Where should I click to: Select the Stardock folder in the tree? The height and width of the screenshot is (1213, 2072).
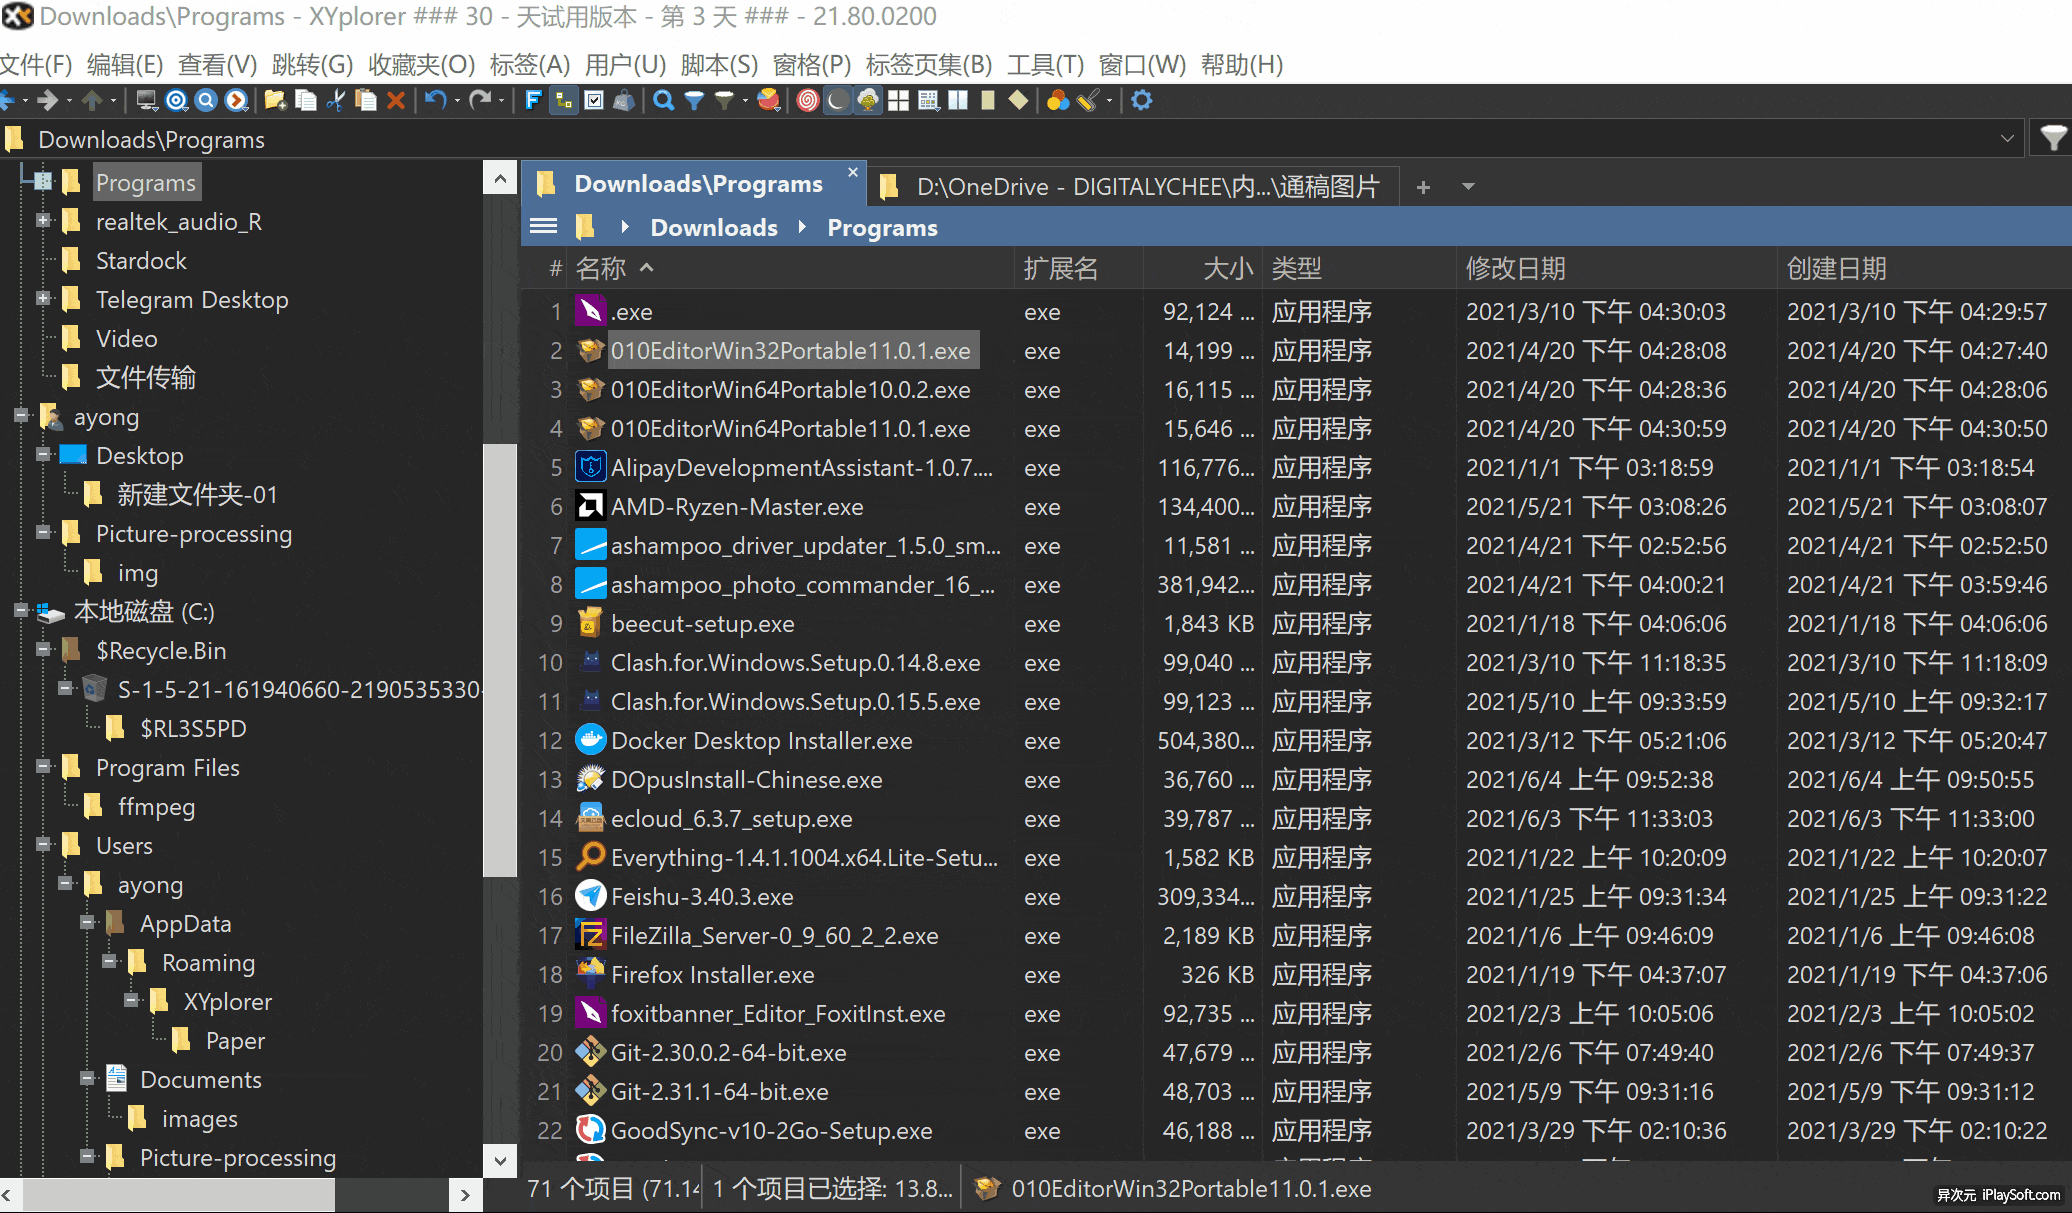[141, 261]
